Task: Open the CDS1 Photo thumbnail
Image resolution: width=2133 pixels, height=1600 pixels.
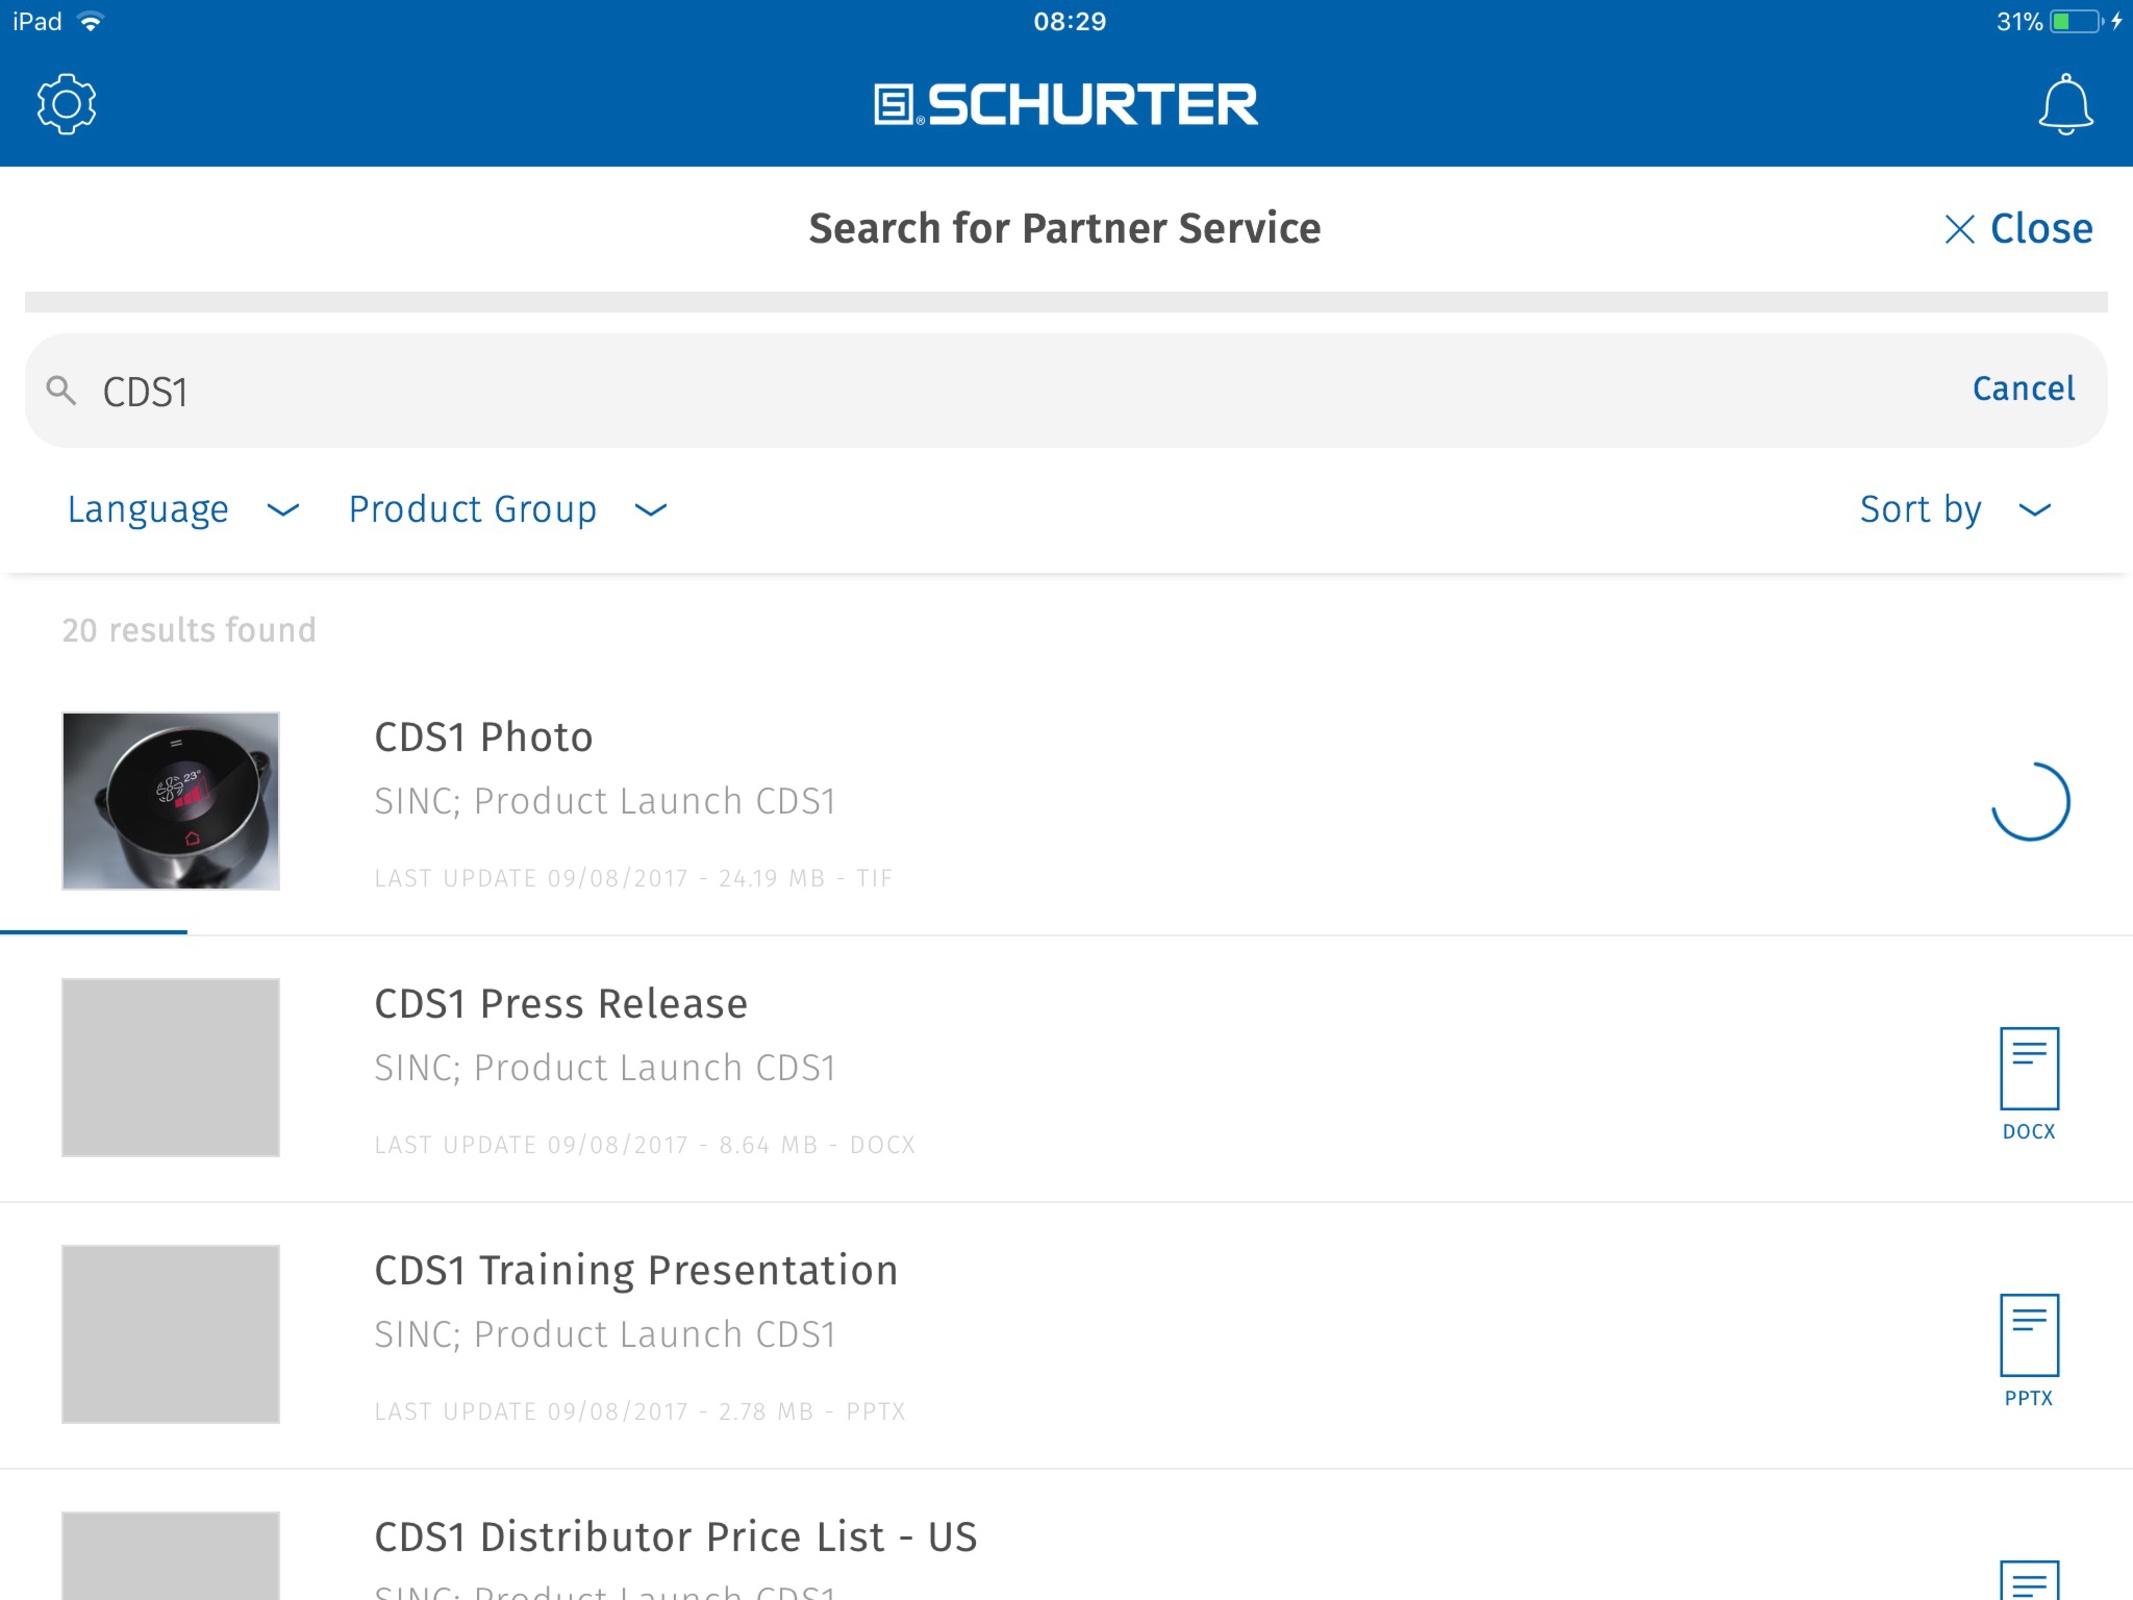Action: (x=171, y=801)
